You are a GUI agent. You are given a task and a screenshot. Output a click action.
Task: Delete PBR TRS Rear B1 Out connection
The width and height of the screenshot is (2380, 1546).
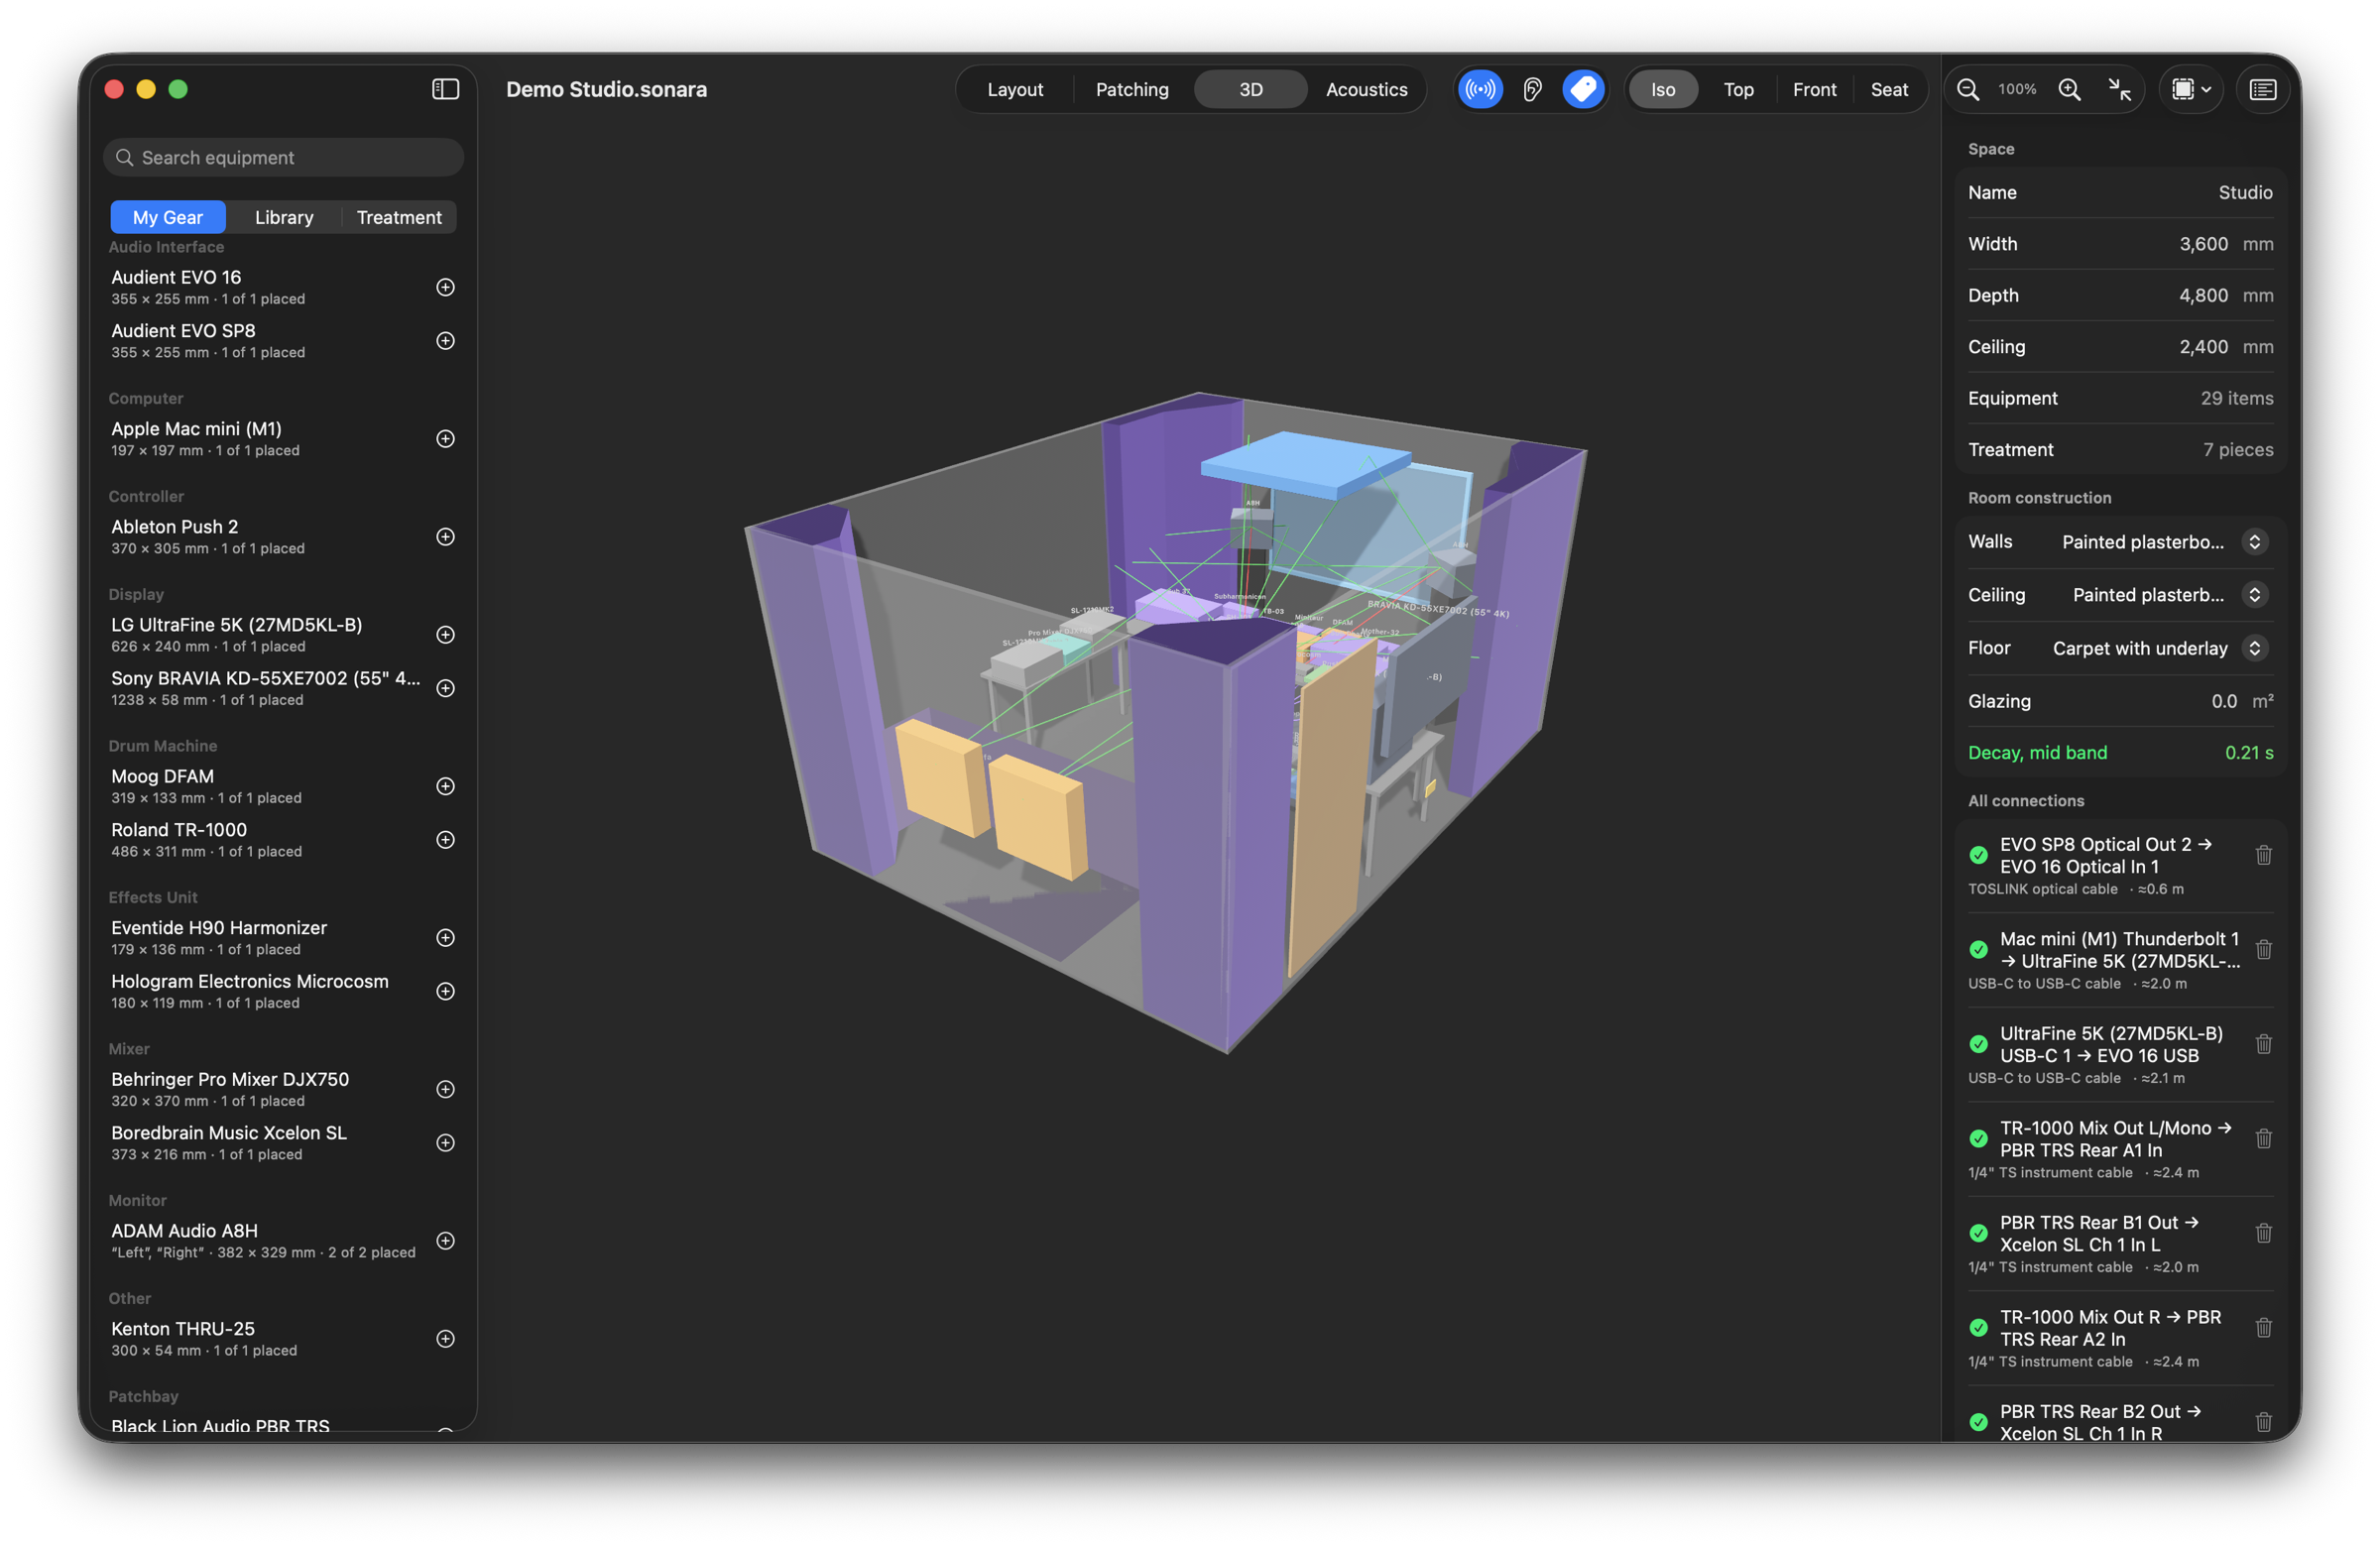click(2263, 1233)
